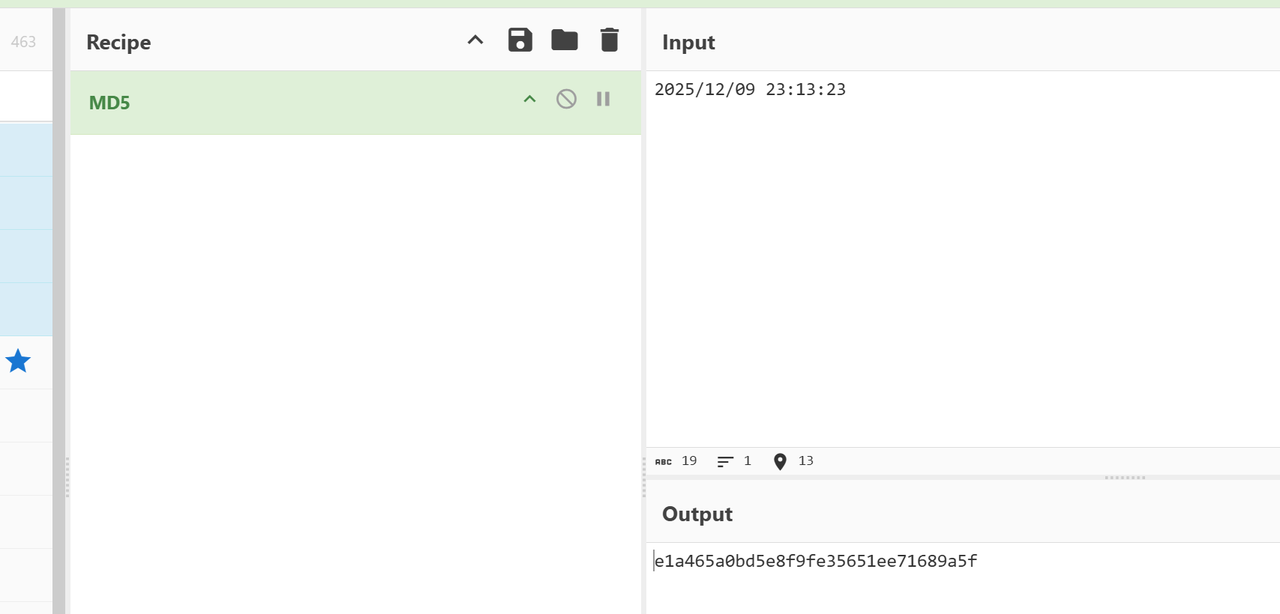Click the cursor position pin icon
This screenshot has width=1280, height=614.
[780, 461]
